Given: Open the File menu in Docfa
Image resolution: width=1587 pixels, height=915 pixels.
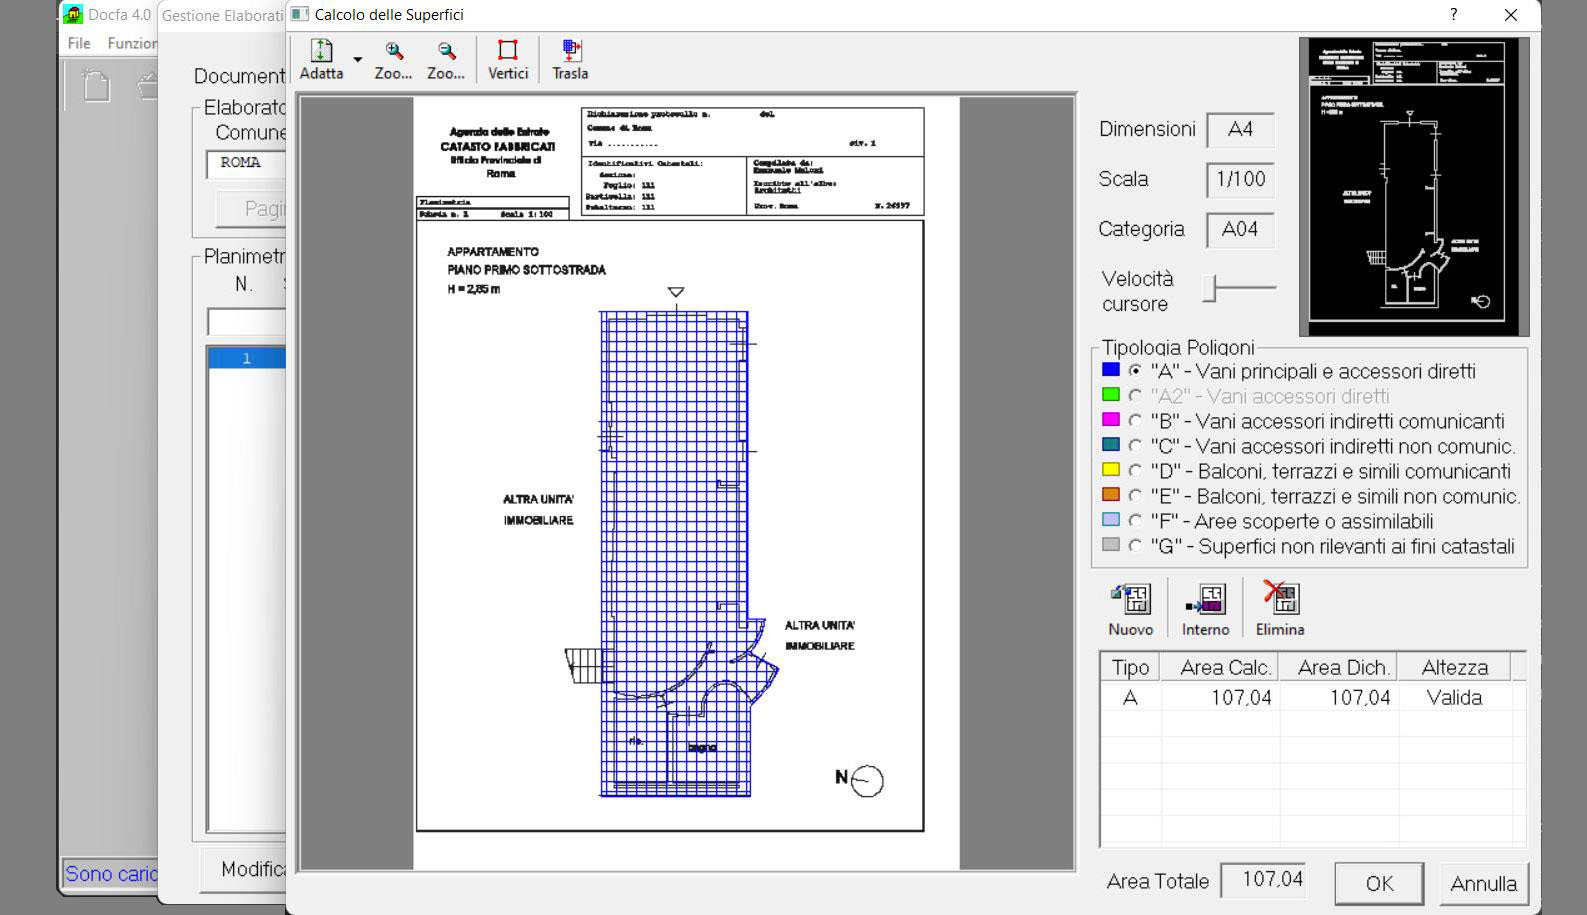Looking at the screenshot, I should (79, 43).
